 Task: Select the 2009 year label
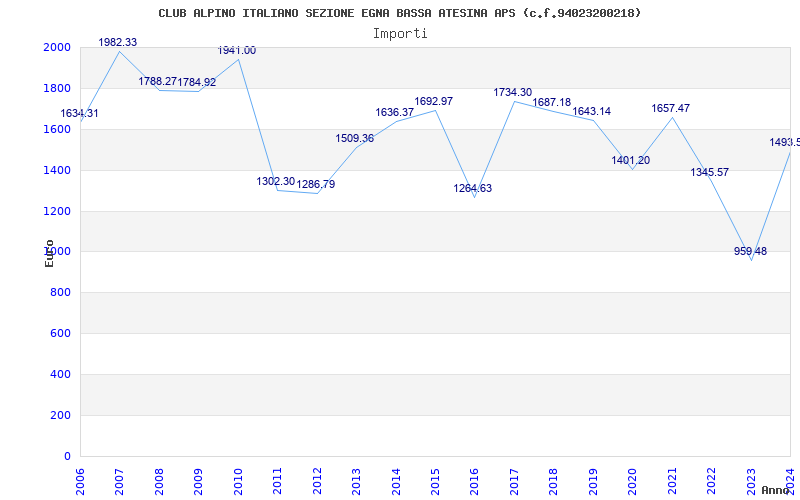198,481
